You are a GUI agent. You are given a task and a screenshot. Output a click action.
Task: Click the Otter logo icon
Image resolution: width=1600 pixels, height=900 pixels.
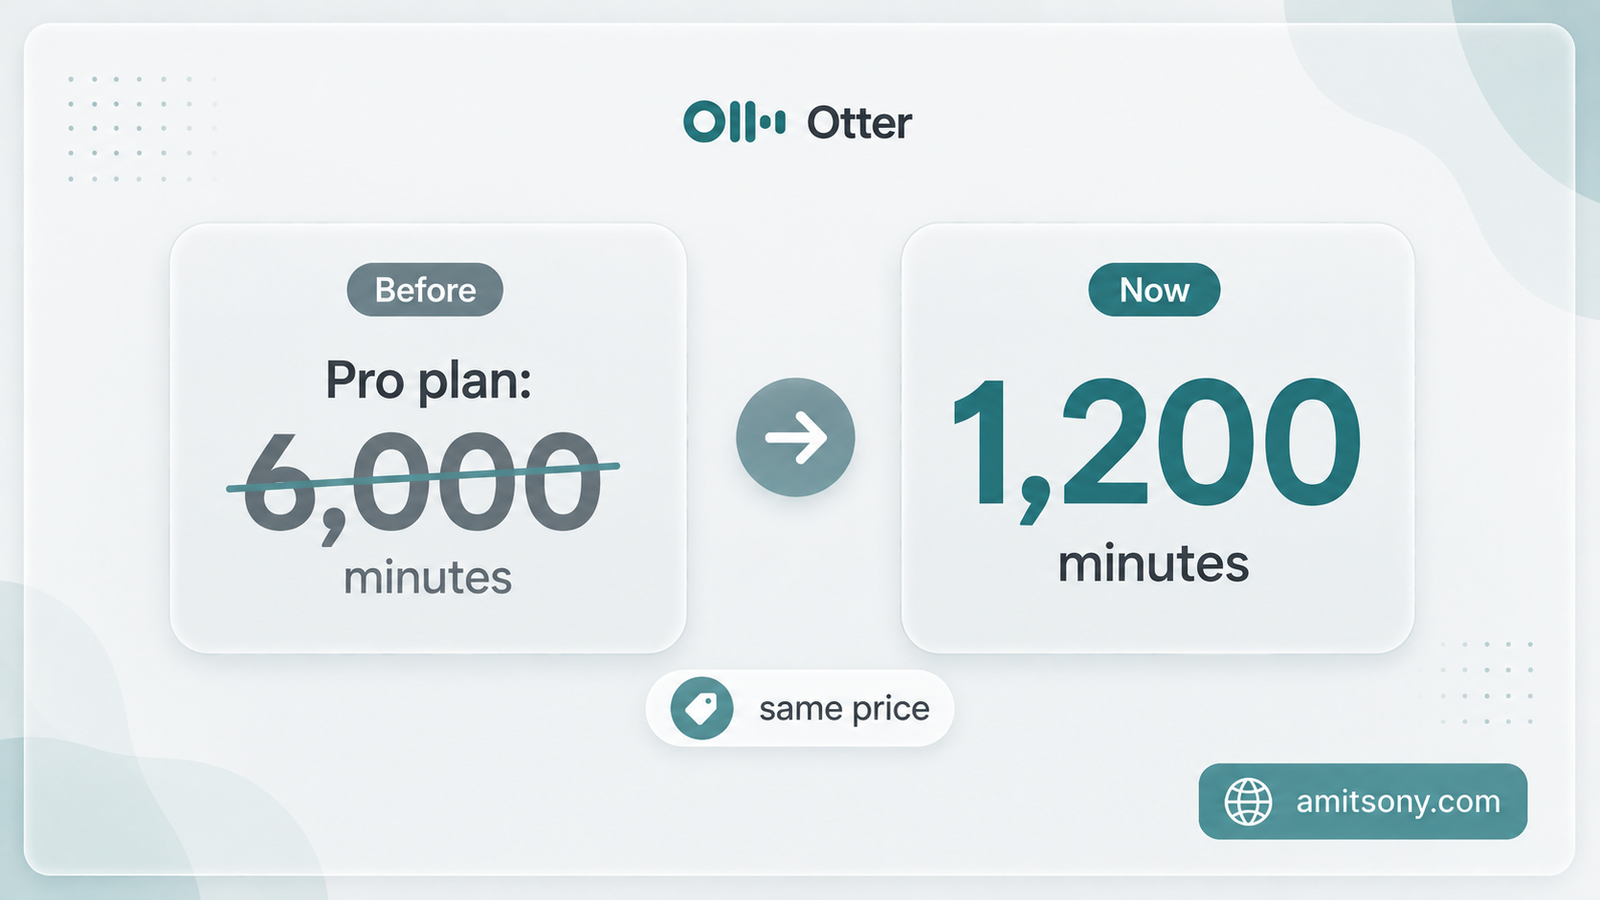tap(735, 122)
